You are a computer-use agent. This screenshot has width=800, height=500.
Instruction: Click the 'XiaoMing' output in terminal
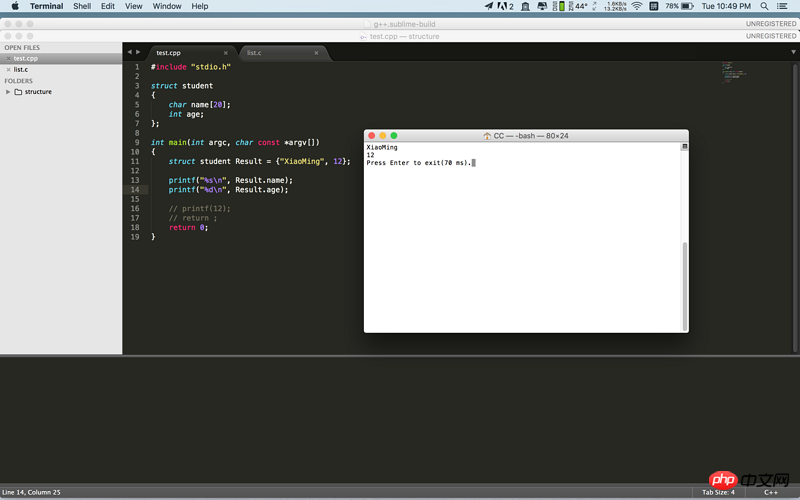382,147
